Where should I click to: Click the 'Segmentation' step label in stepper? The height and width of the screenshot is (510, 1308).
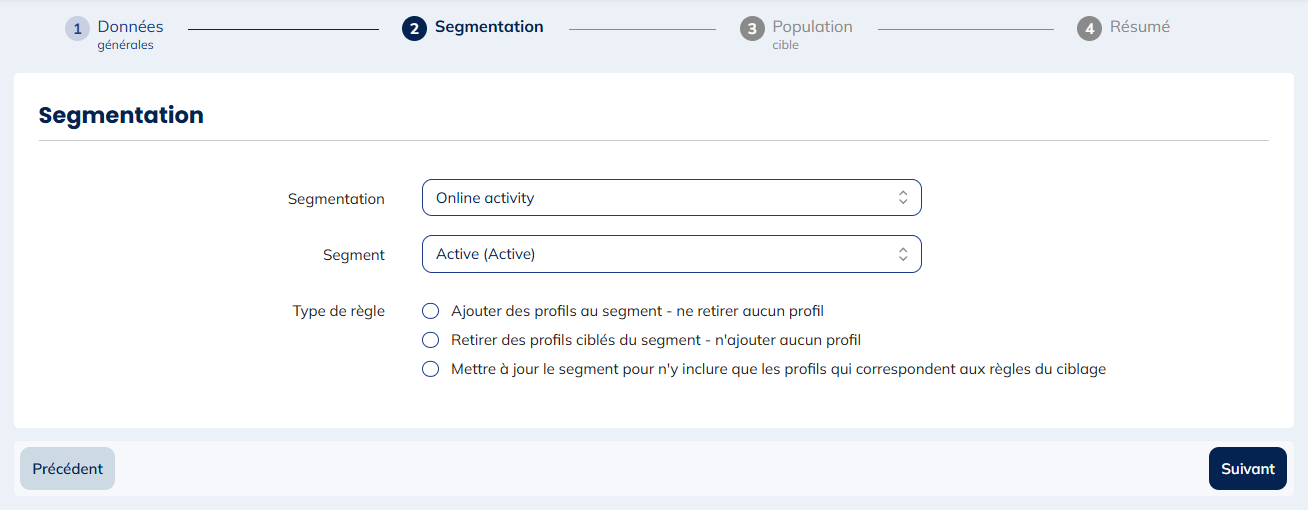(489, 27)
